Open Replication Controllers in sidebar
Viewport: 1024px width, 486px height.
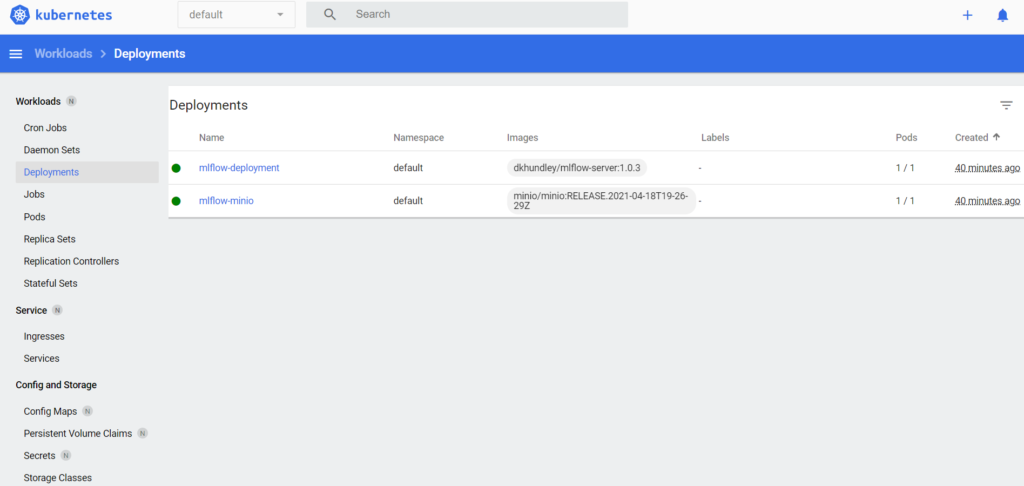click(71, 261)
